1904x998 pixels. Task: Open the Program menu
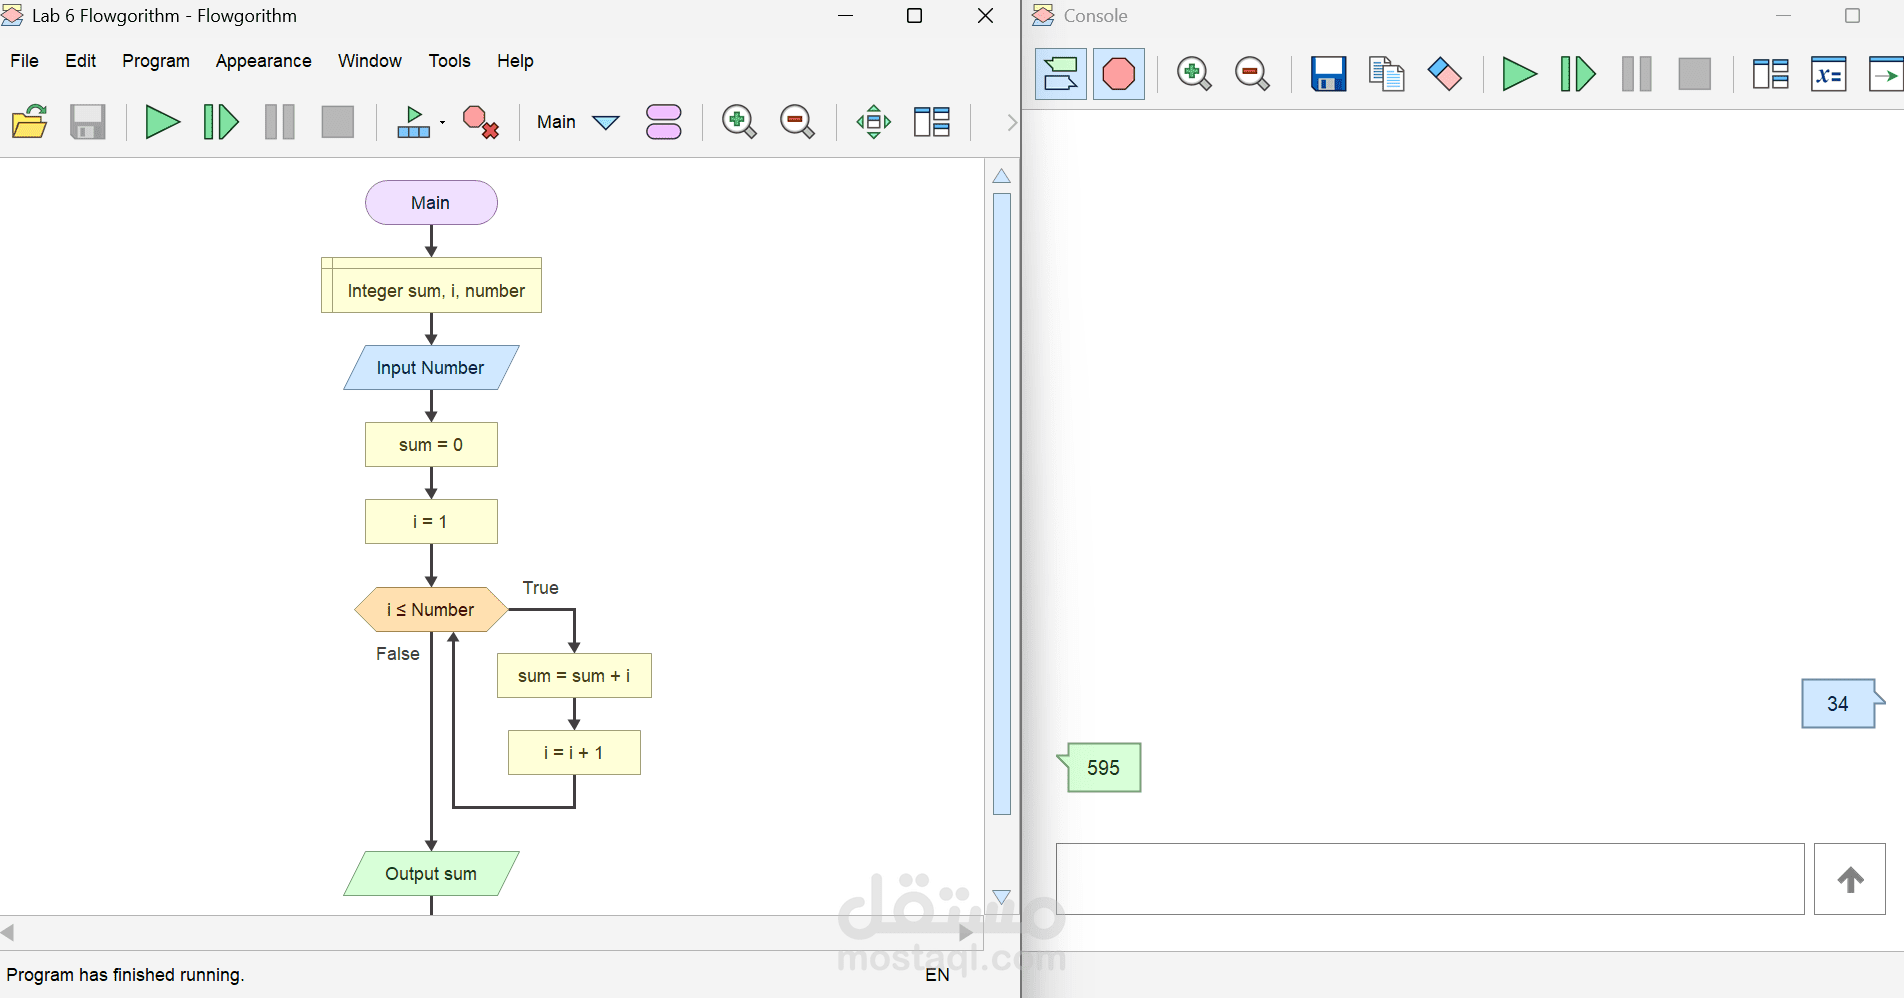[156, 61]
